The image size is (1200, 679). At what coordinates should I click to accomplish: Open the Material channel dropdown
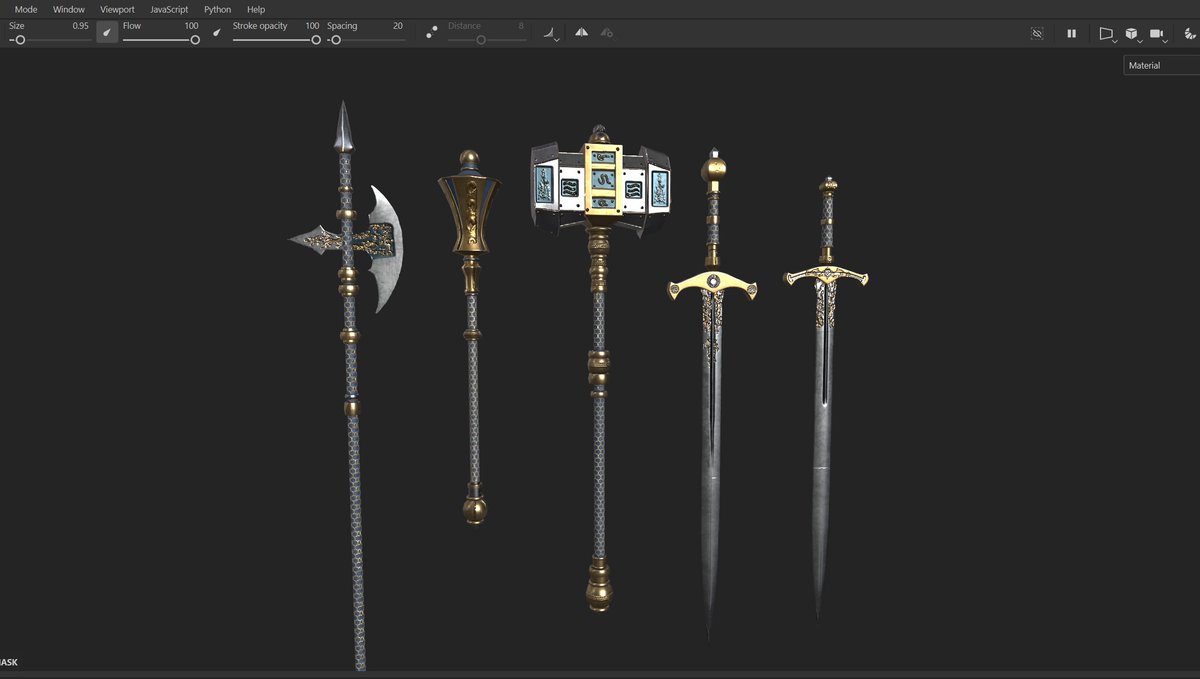pyautogui.click(x=1161, y=66)
